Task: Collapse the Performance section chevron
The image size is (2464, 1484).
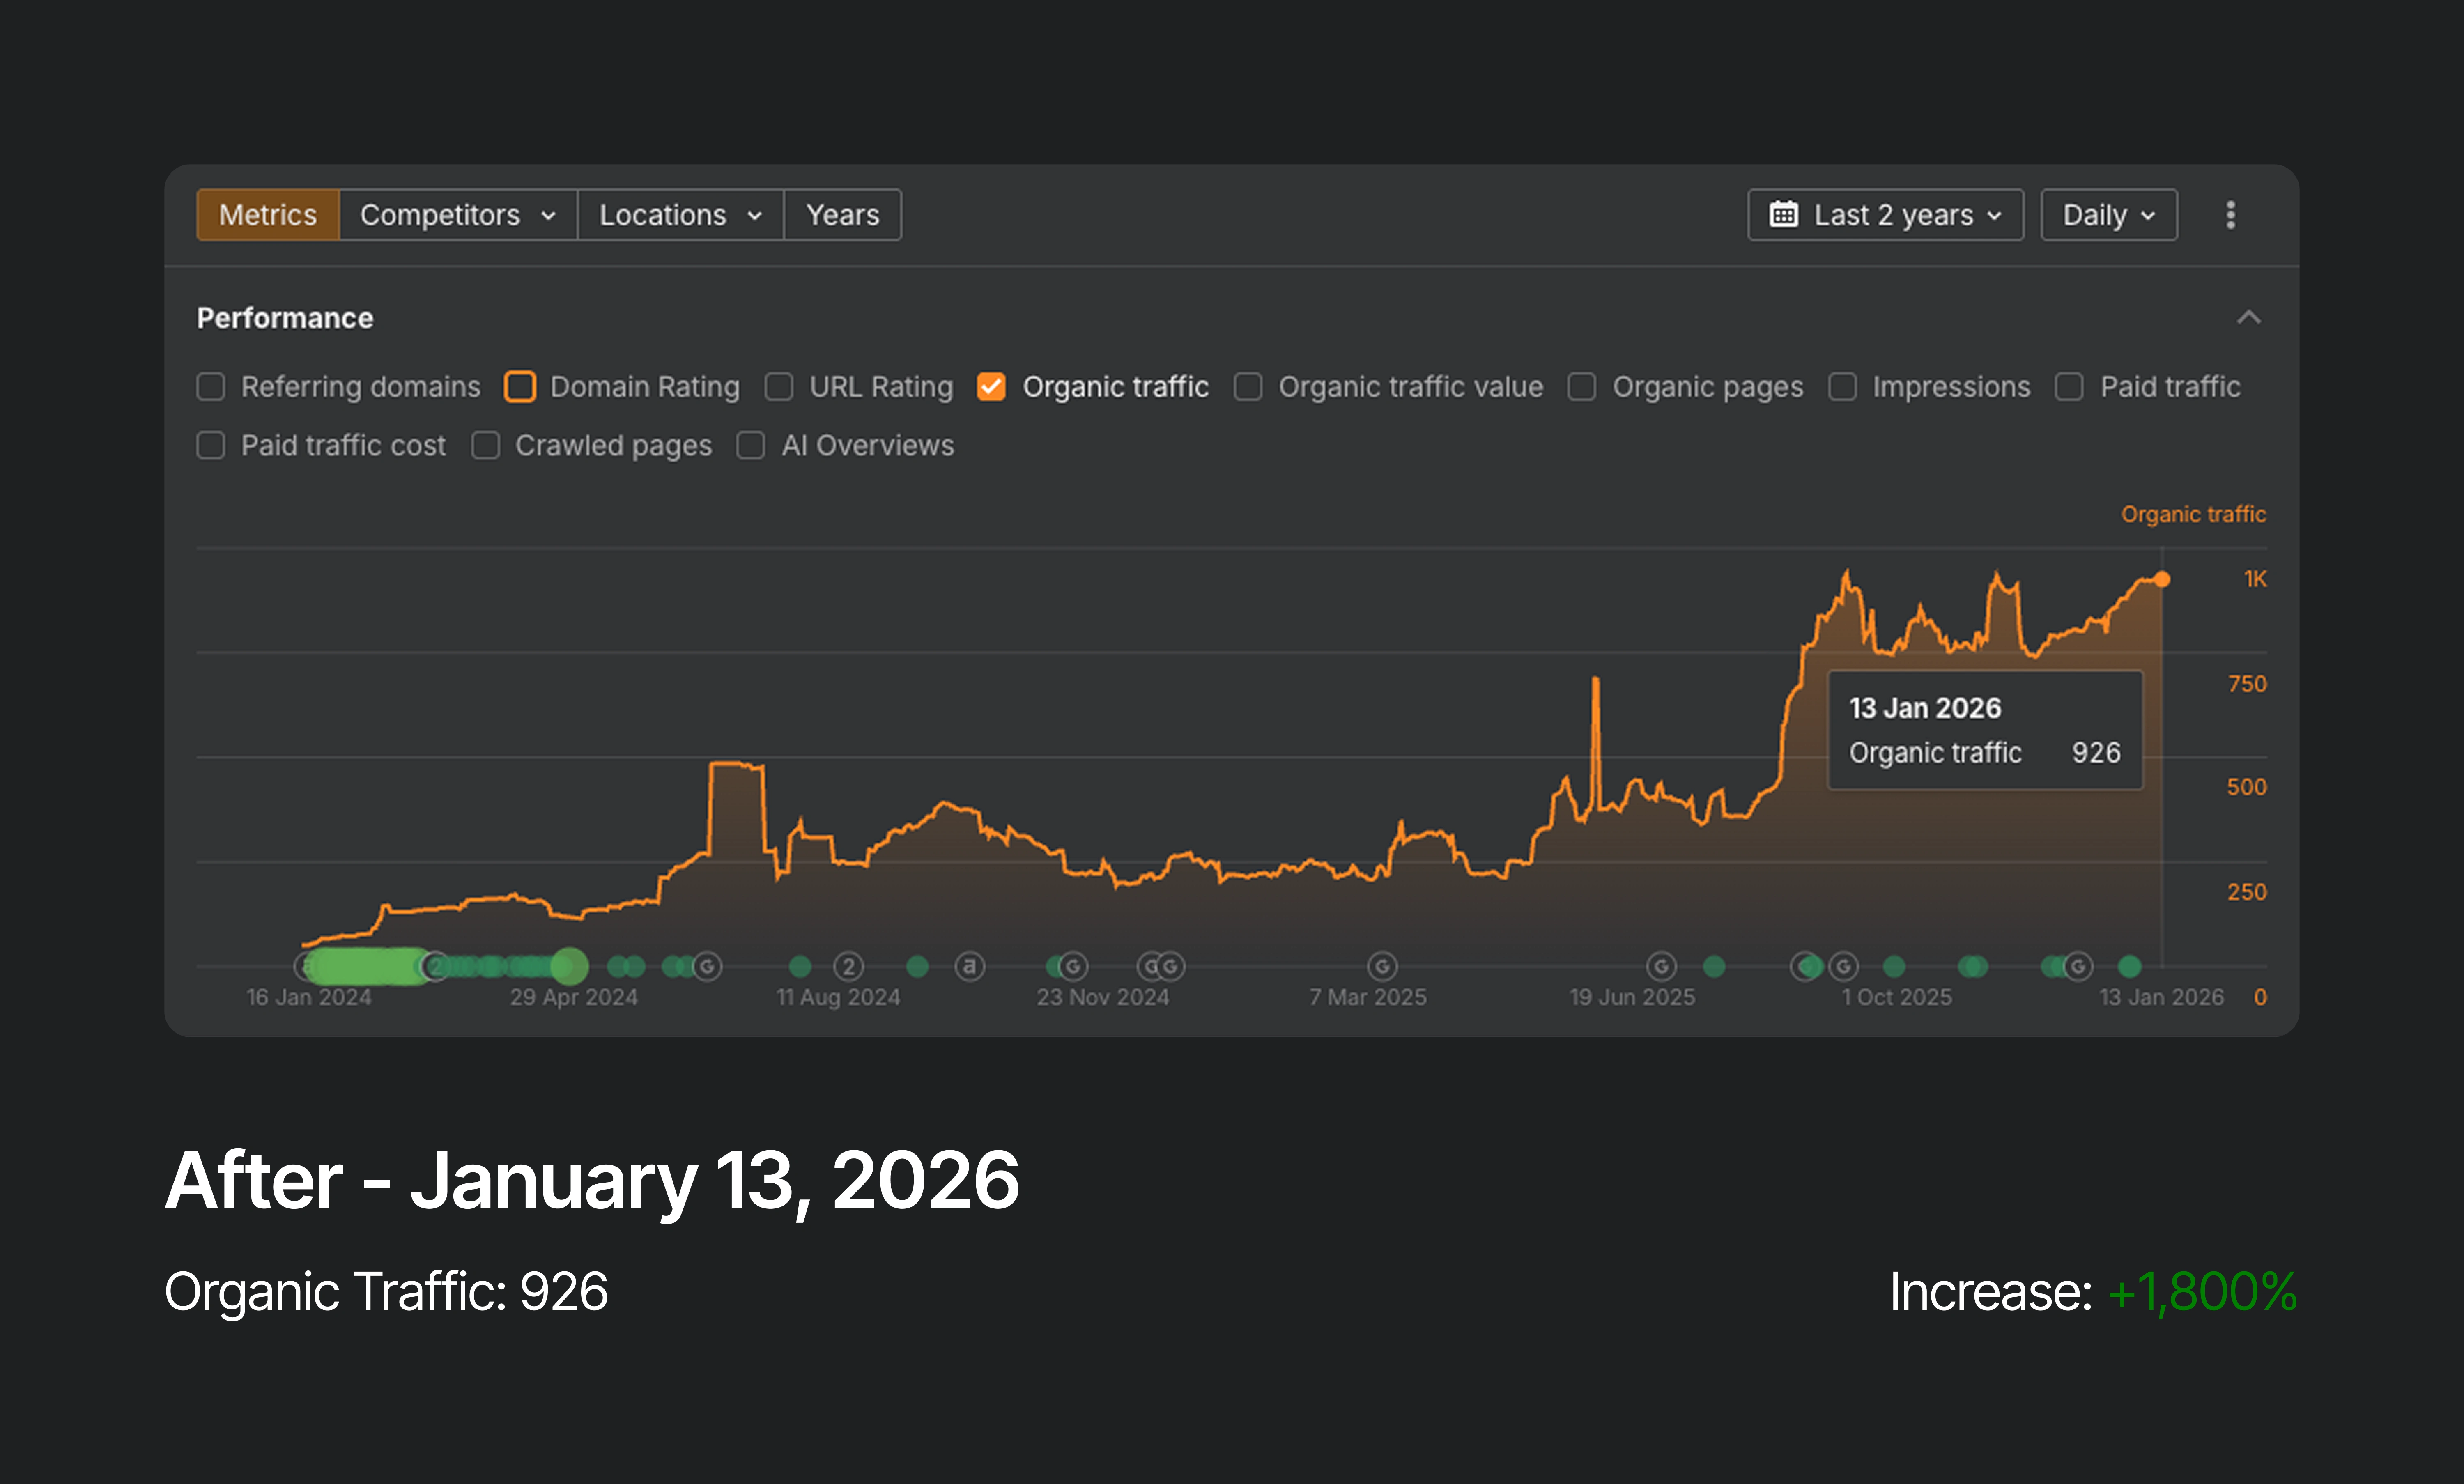Action: tap(2248, 318)
